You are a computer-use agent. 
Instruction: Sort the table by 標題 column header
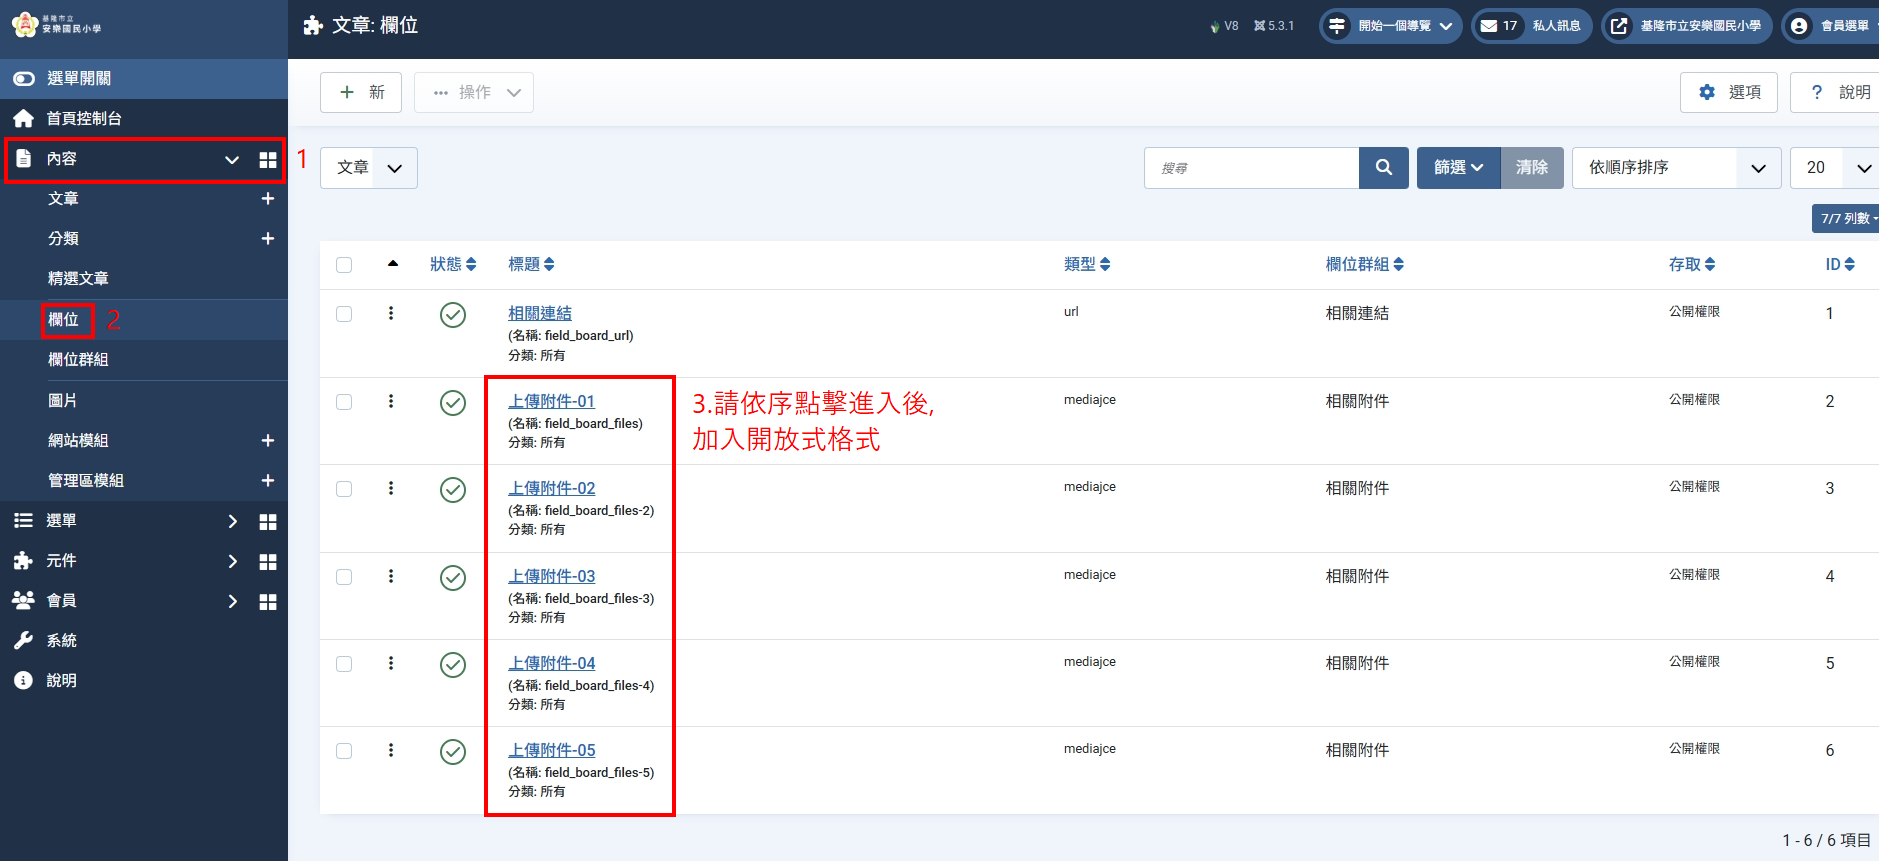click(x=531, y=265)
